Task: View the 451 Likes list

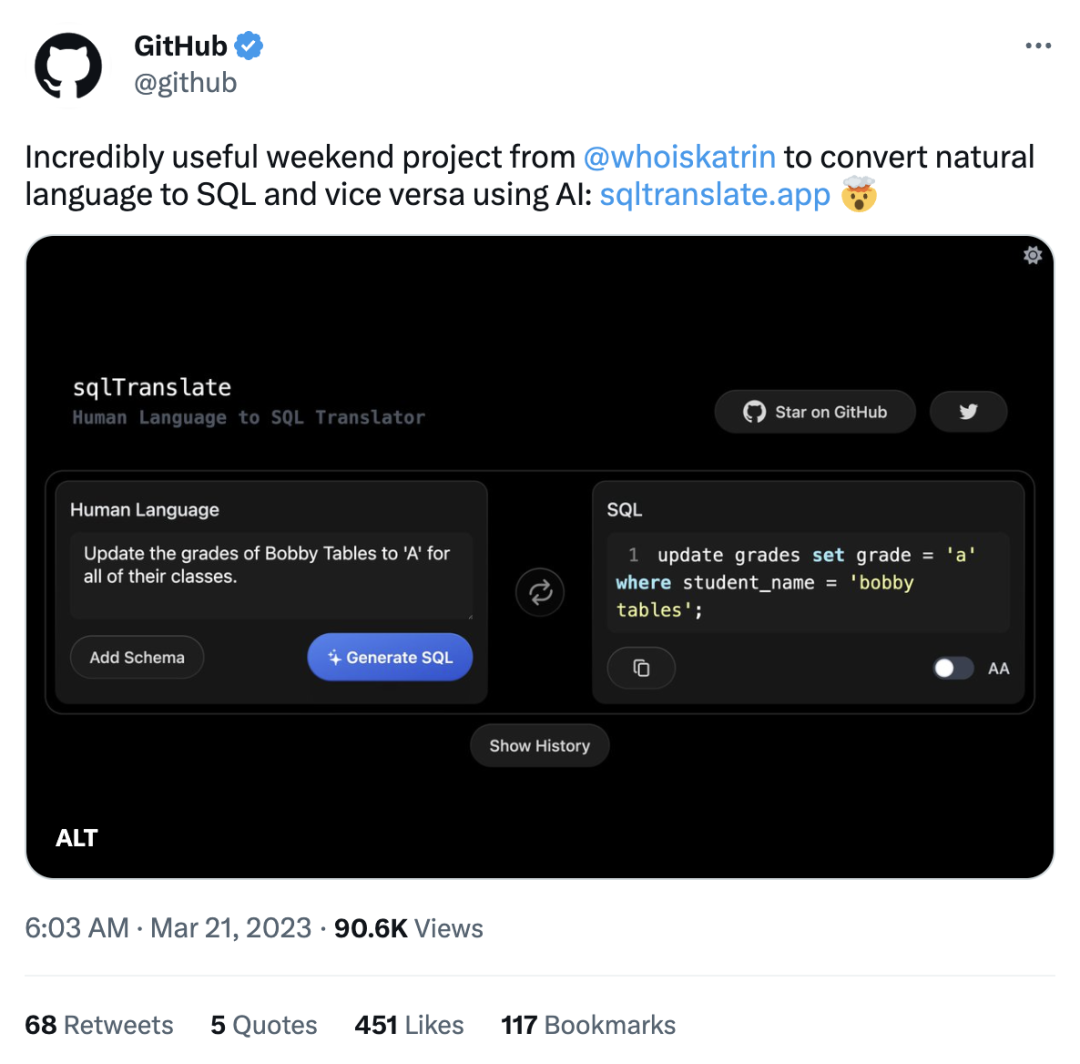Action: [x=409, y=1025]
